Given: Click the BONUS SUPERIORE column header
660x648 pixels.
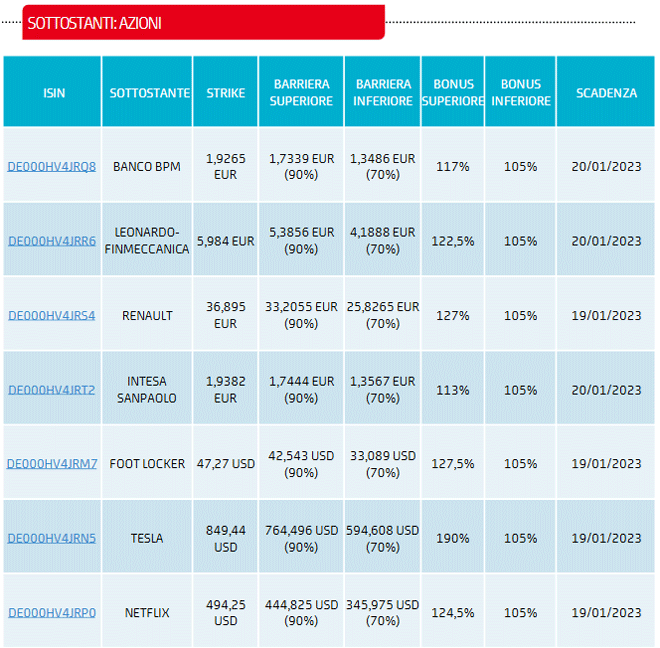Looking at the screenshot, I should (453, 93).
